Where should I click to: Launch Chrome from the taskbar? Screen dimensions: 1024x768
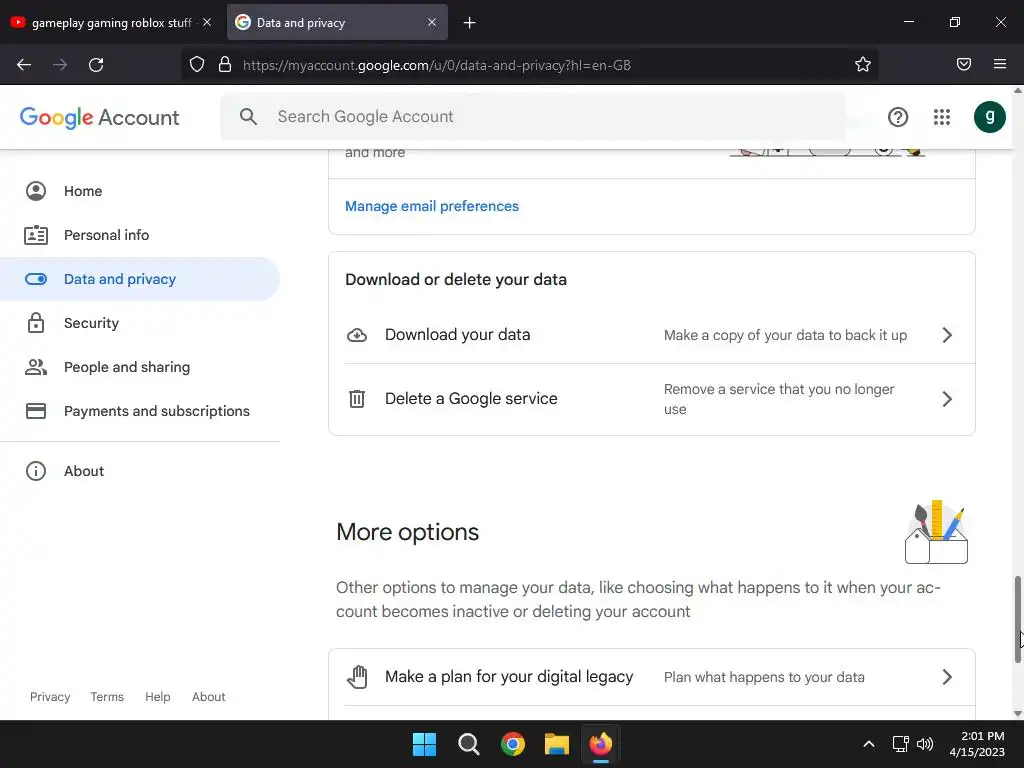pyautogui.click(x=513, y=744)
